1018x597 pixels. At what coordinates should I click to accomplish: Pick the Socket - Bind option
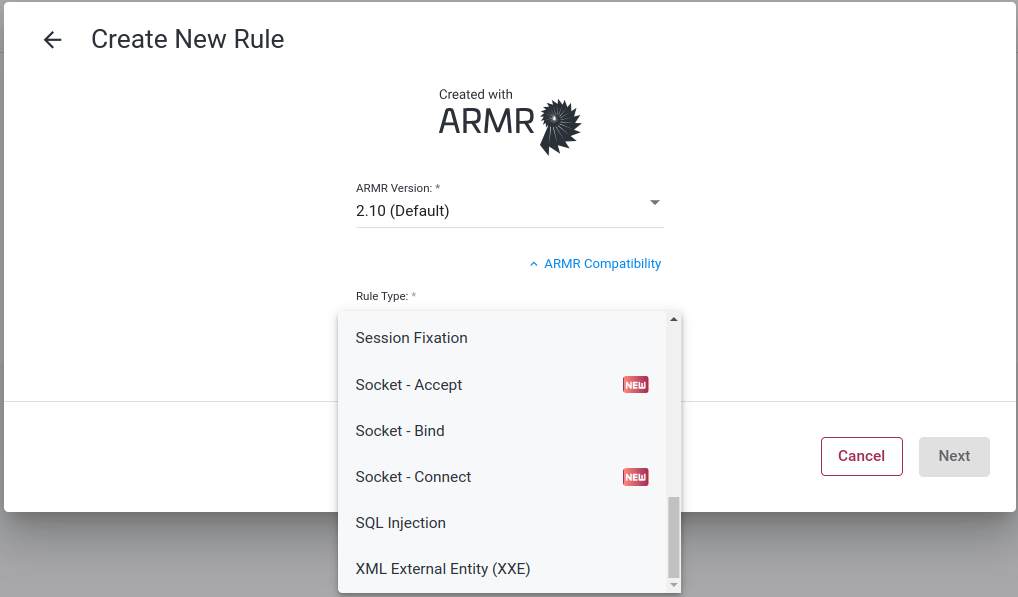pyautogui.click(x=503, y=431)
